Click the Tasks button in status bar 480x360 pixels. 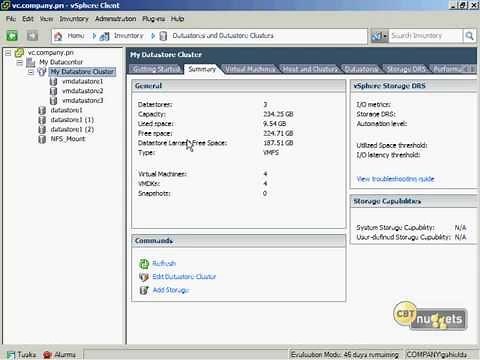tap(21, 355)
